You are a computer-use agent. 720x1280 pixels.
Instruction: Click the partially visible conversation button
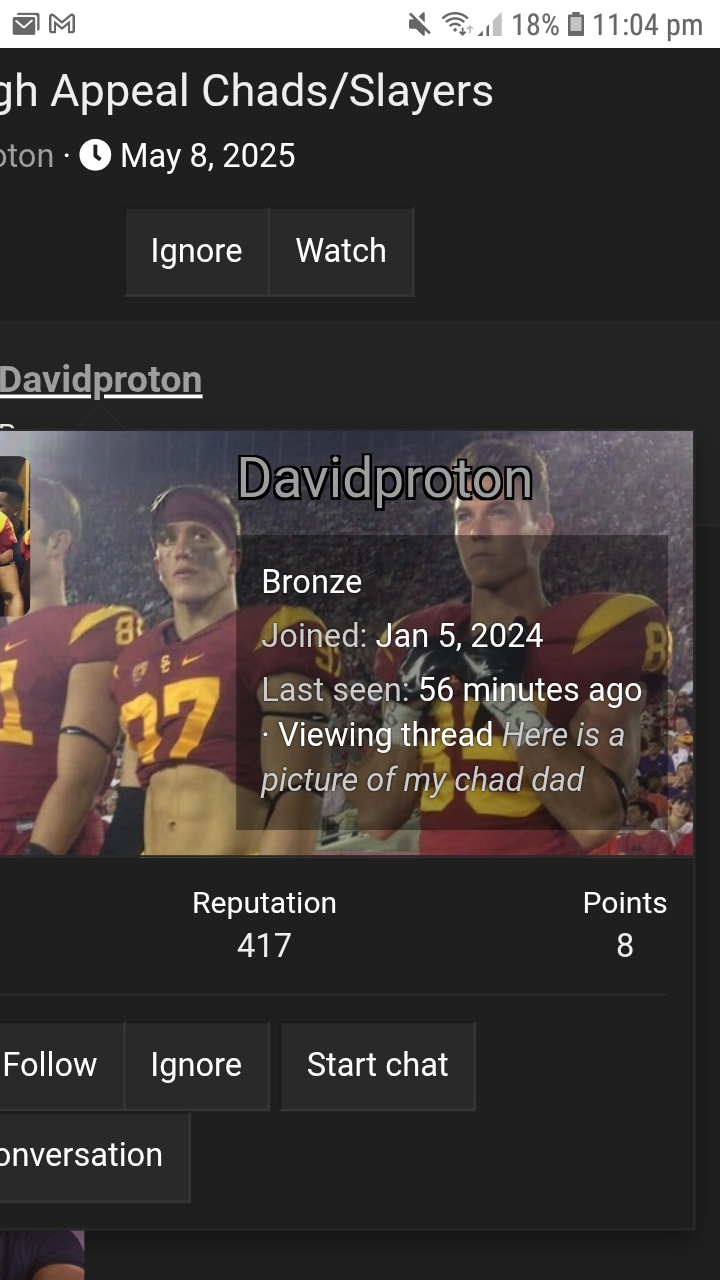pos(82,1155)
